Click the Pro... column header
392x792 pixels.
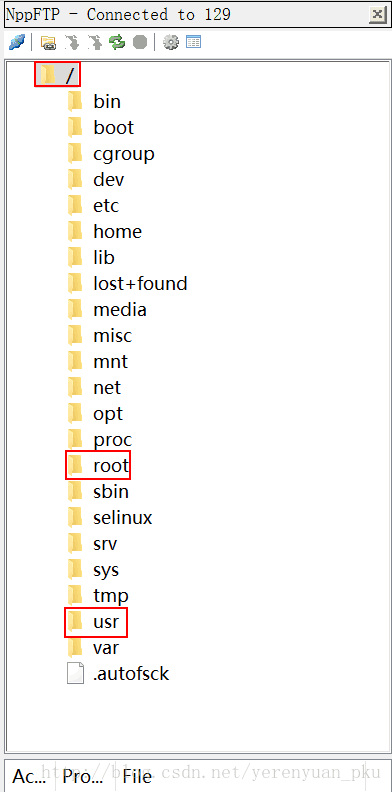[83, 776]
